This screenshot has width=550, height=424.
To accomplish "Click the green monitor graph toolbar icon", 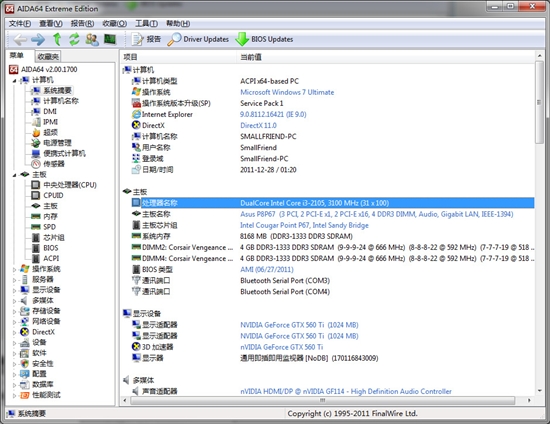I will click(x=110, y=39).
